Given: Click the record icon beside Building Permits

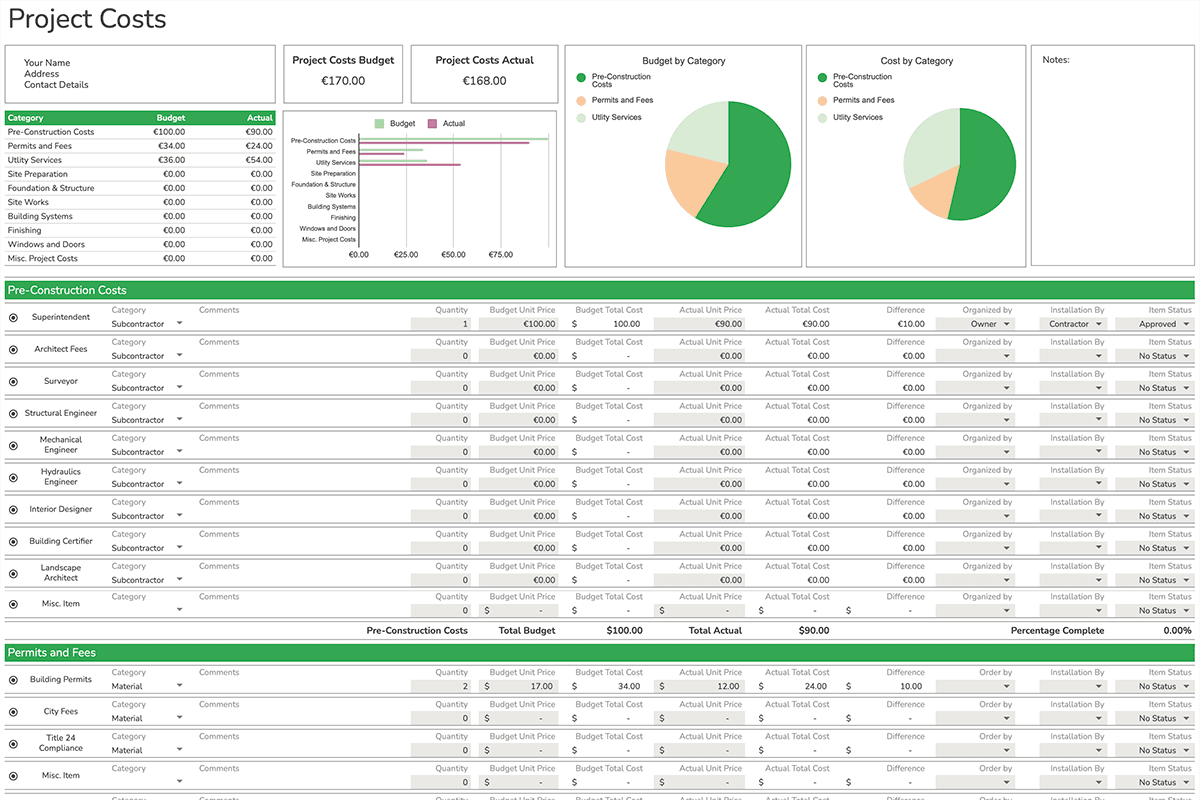Looking at the screenshot, I should [13, 679].
